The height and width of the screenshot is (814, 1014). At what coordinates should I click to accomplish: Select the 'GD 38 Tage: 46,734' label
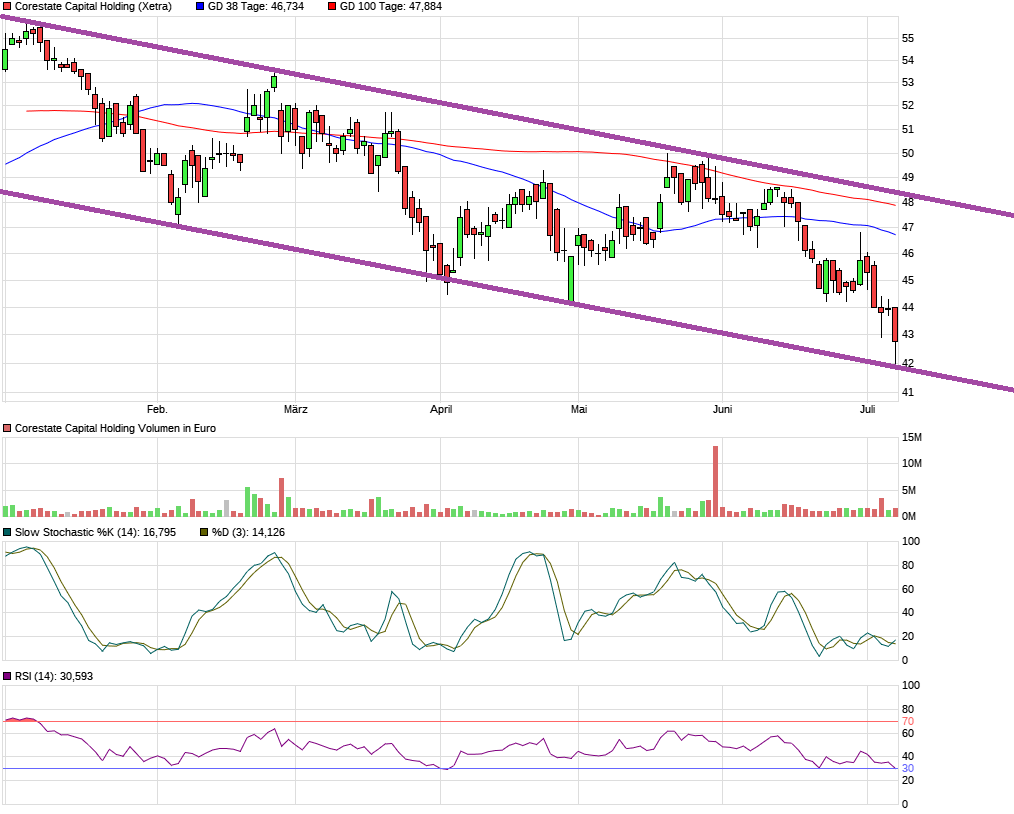point(255,6)
